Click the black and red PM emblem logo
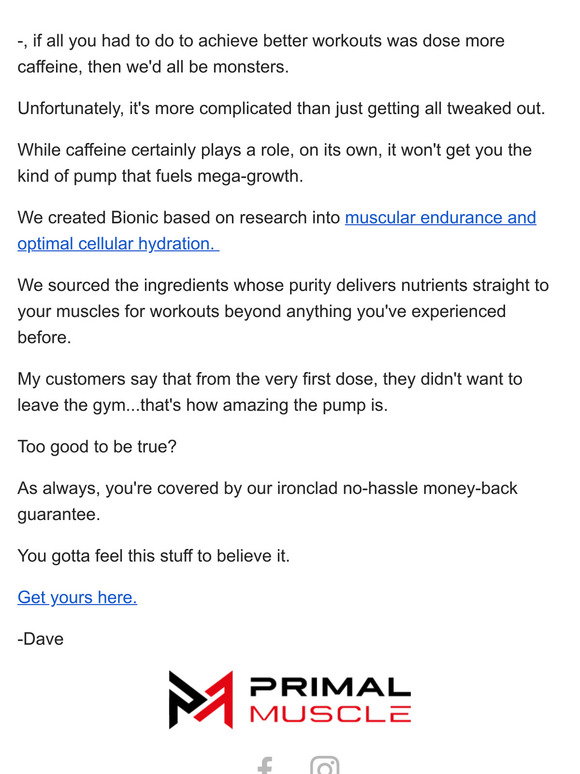This screenshot has height=774, width=580. (201, 699)
